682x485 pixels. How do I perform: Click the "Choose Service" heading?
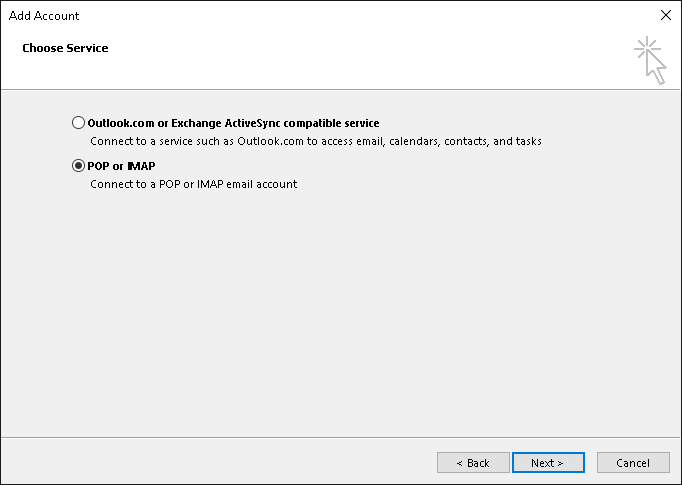click(x=65, y=48)
